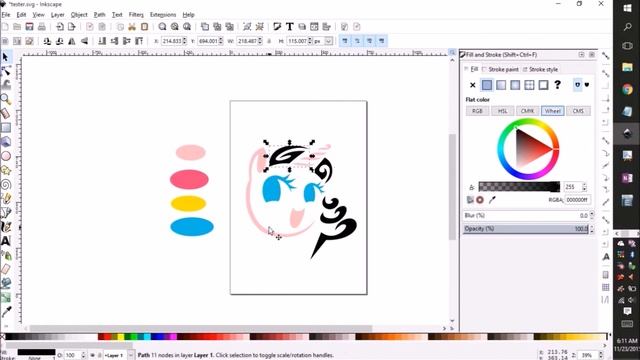Click the Import file icon
The image size is (640, 360).
pyautogui.click(x=60, y=27)
